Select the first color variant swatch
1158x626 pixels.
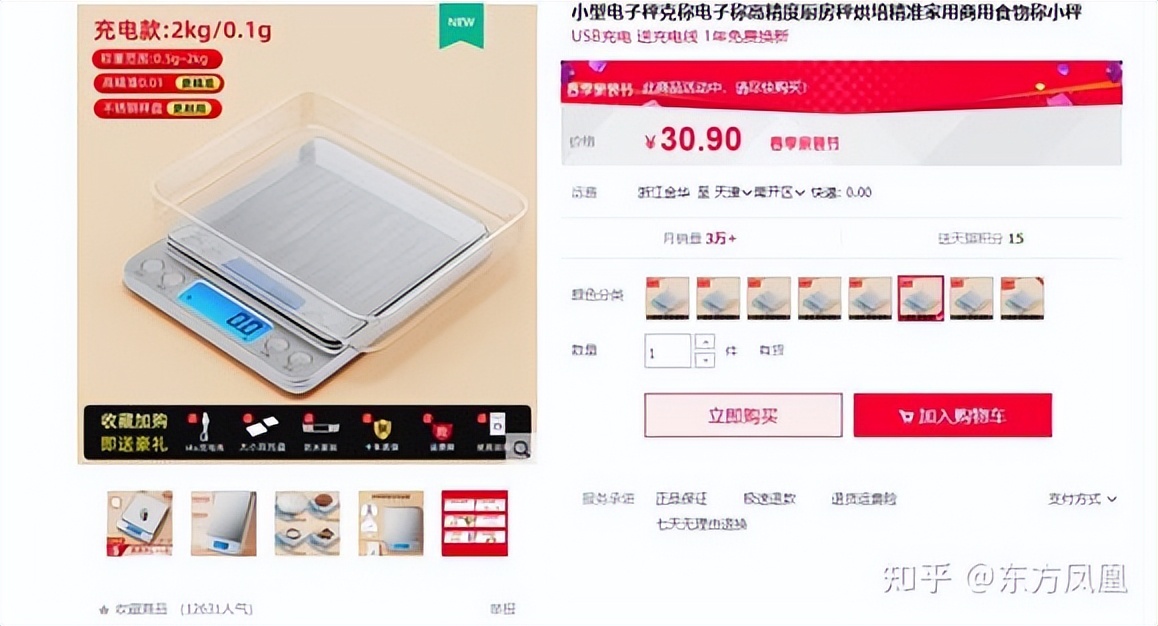click(668, 298)
